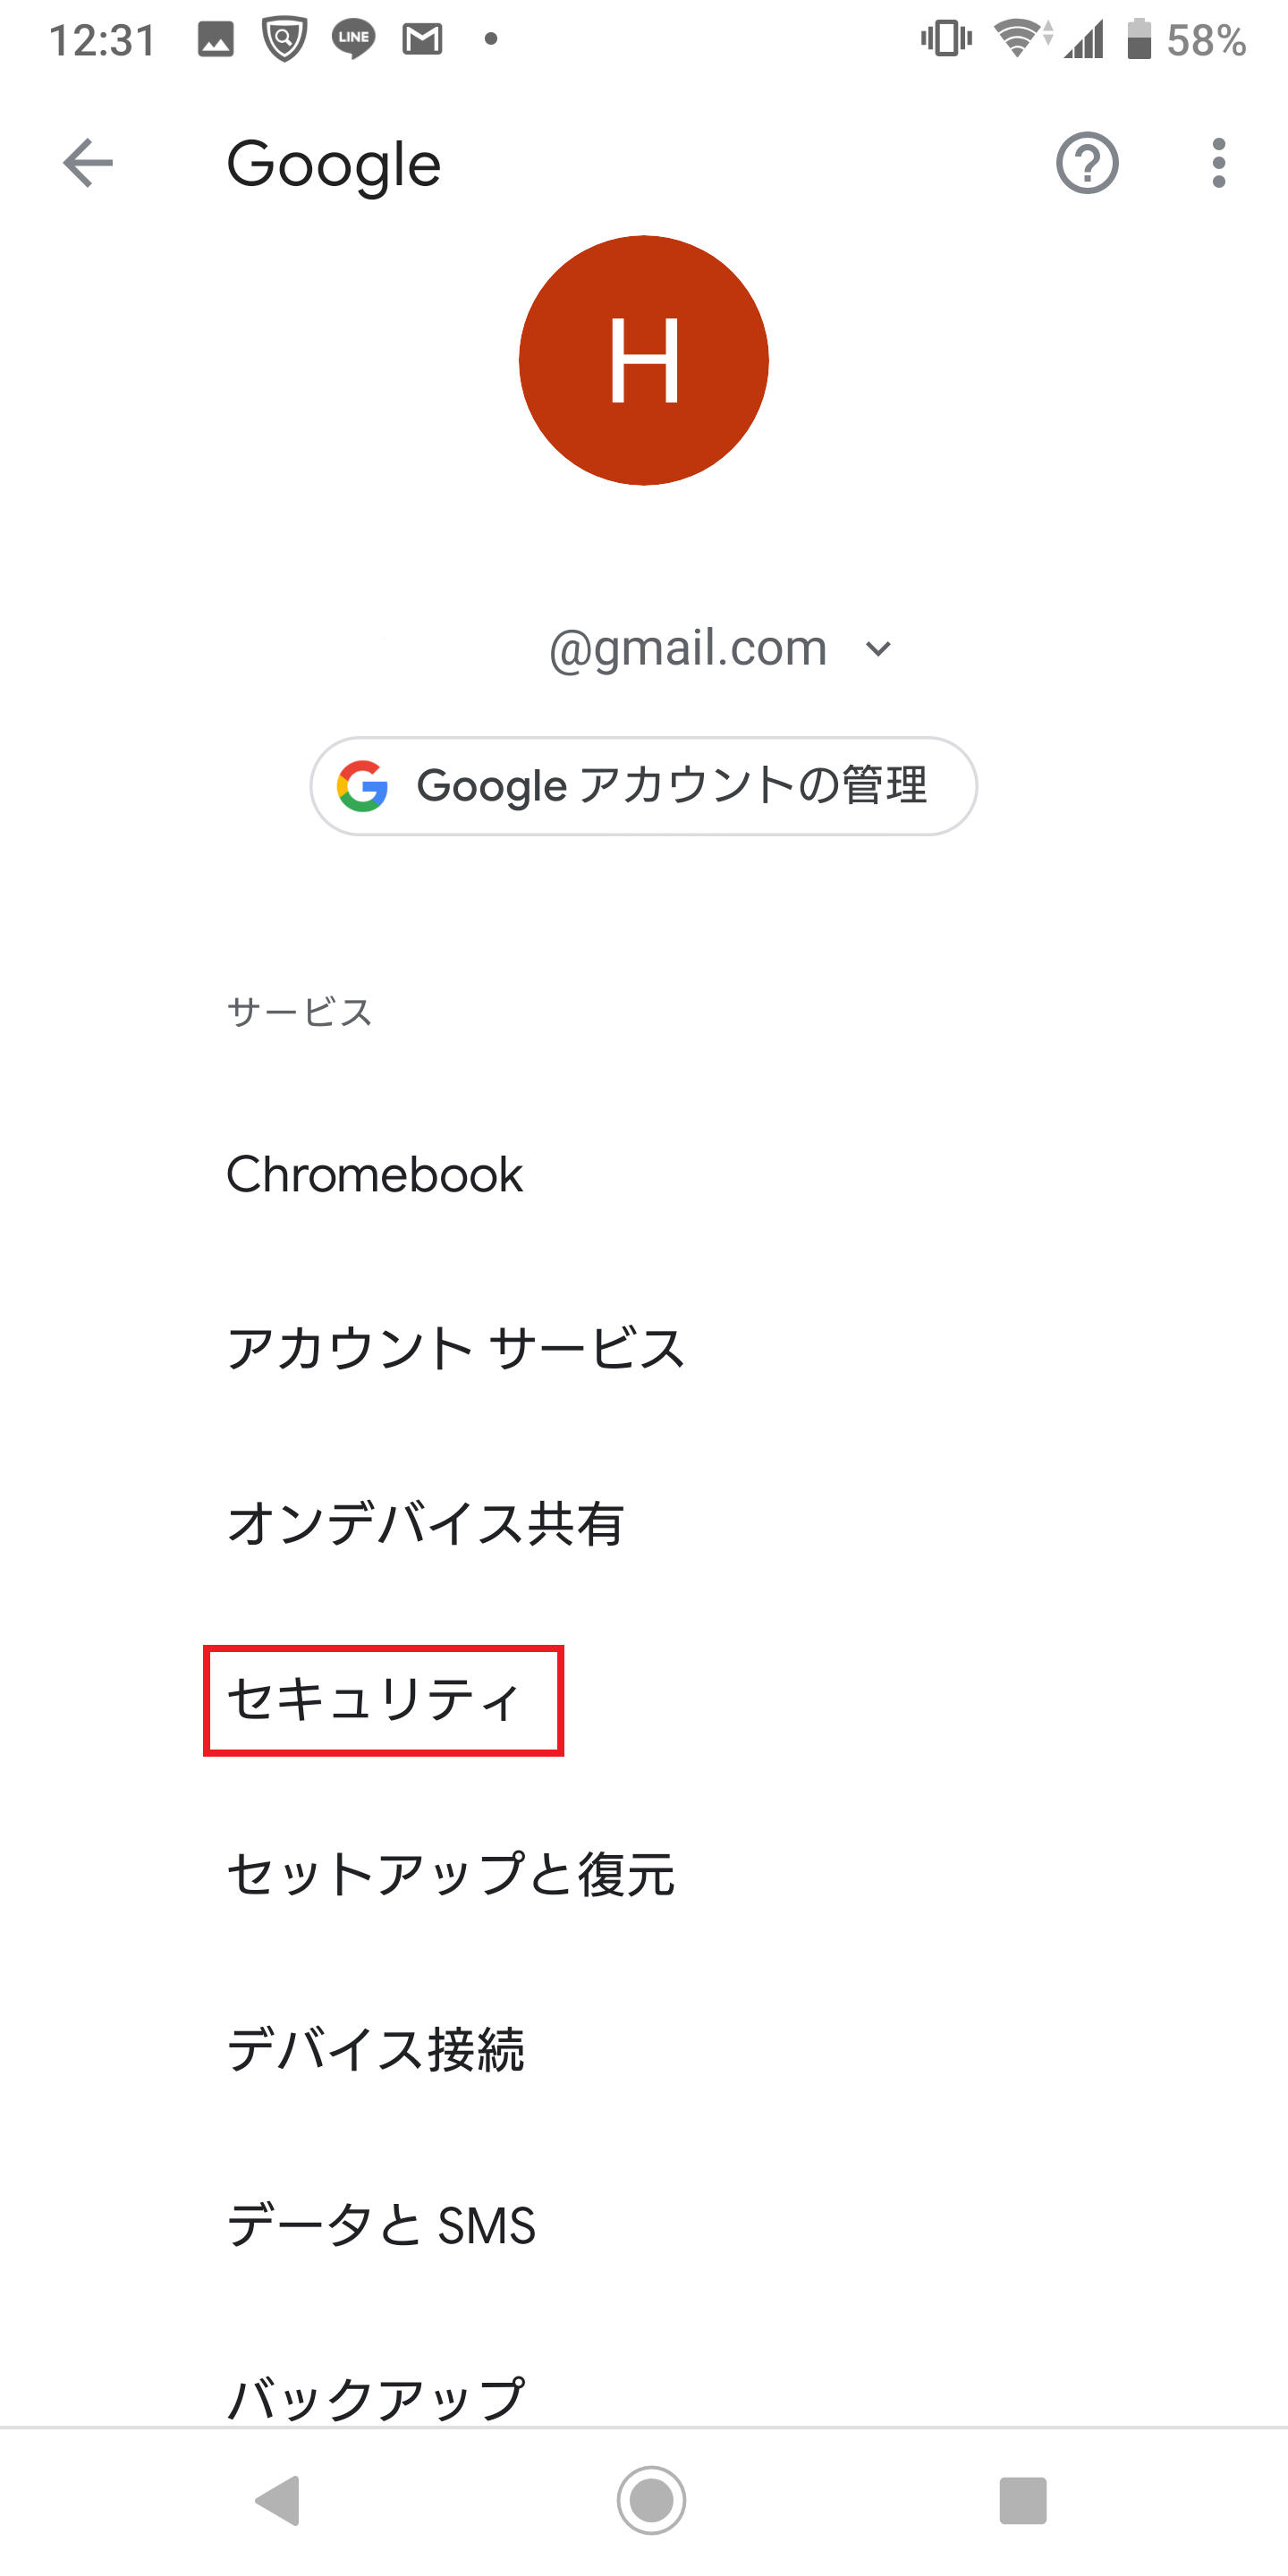The image size is (1288, 2576).
Task: Tap the recent apps square button
Action: 1023,2500
